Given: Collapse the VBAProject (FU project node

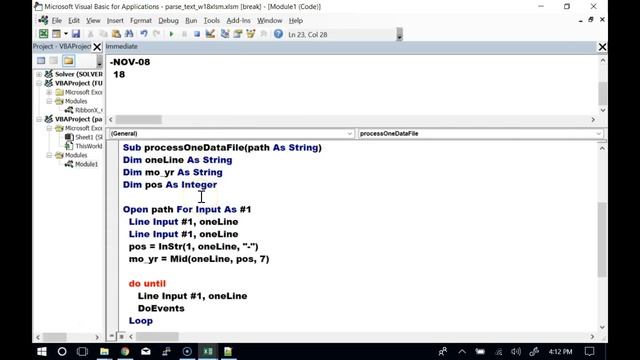Looking at the screenshot, I should (39, 83).
